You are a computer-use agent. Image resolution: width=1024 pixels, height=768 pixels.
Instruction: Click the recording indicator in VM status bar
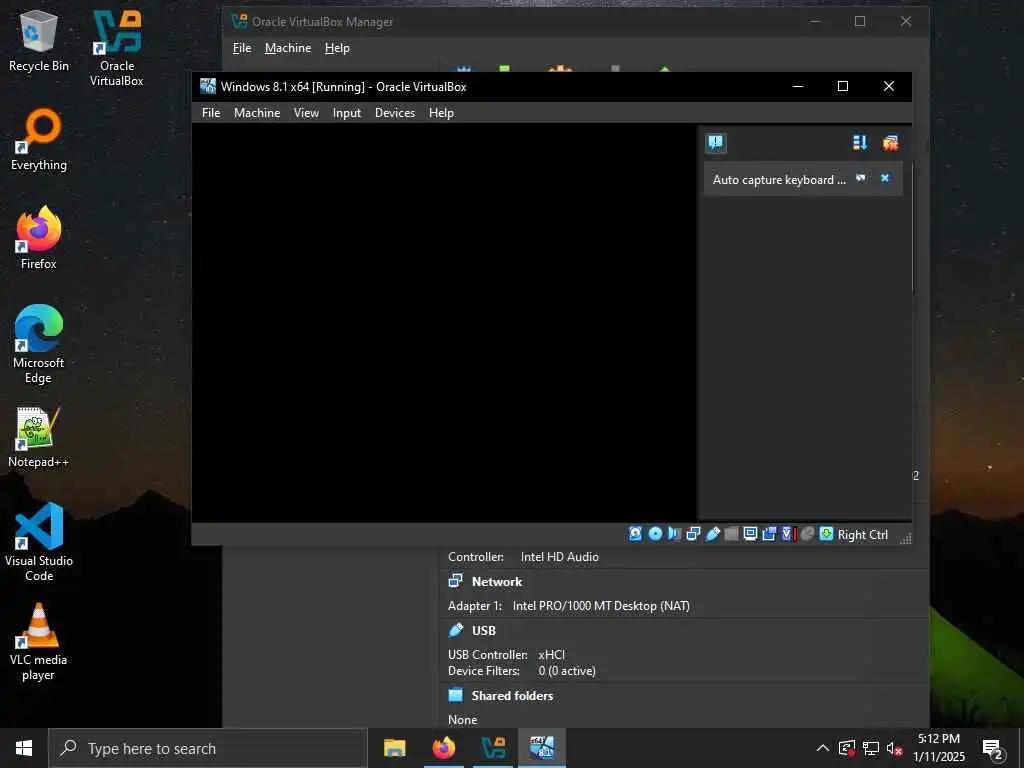pos(769,534)
